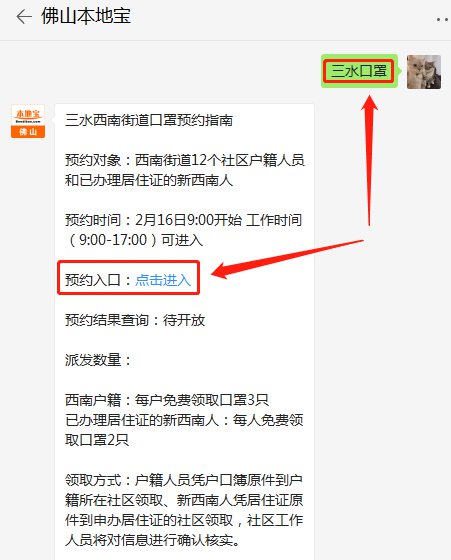Tap the red outline around 三水口罩
This screenshot has height=560, width=451.
359,71
